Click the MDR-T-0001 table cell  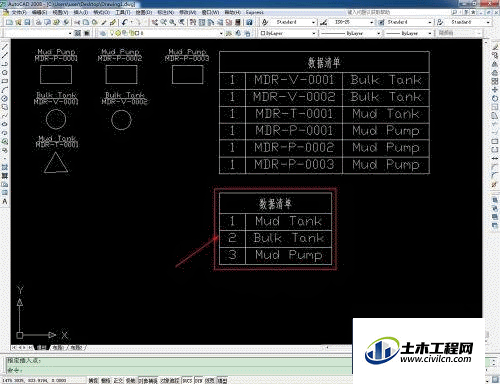coord(294,114)
